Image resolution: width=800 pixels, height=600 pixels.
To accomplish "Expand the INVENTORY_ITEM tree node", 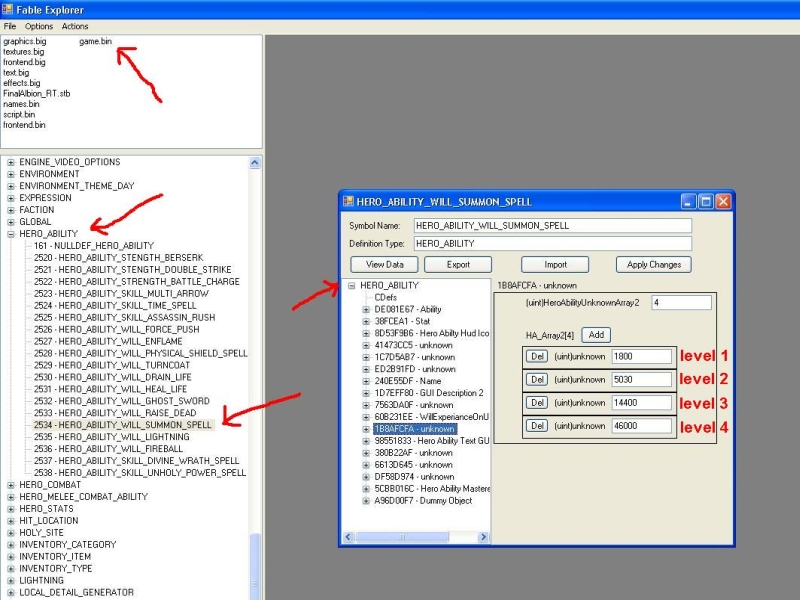I will coord(11,557).
